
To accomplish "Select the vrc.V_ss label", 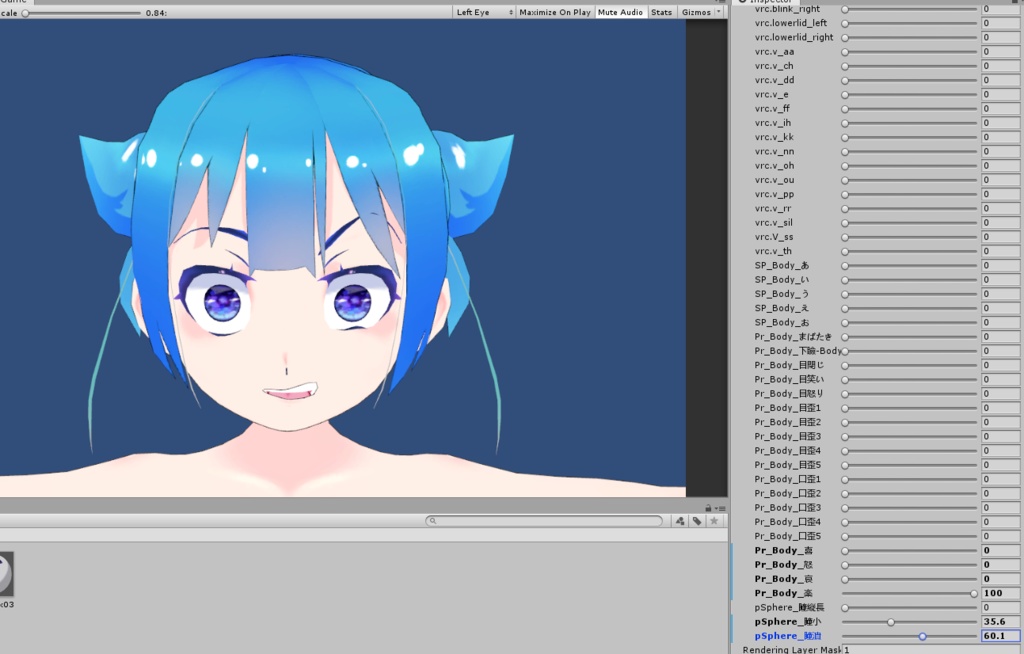I will coord(774,237).
